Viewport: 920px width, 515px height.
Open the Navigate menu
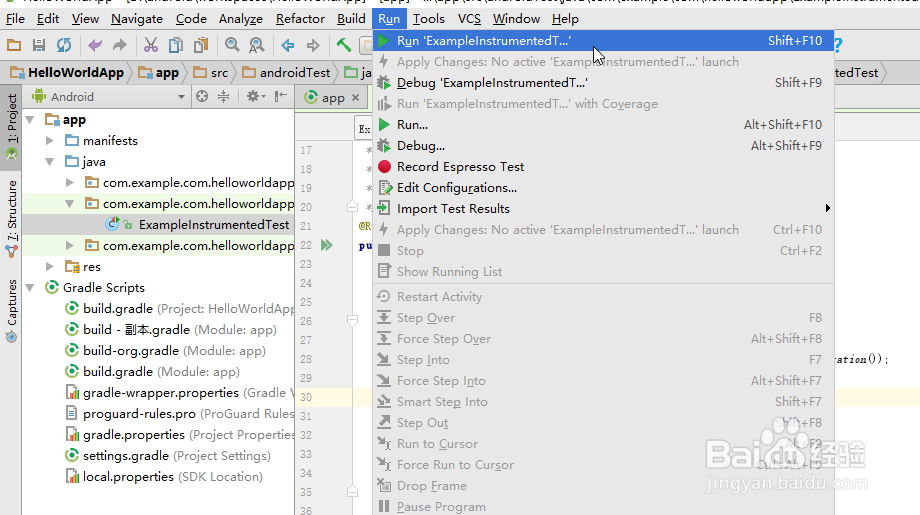point(137,19)
